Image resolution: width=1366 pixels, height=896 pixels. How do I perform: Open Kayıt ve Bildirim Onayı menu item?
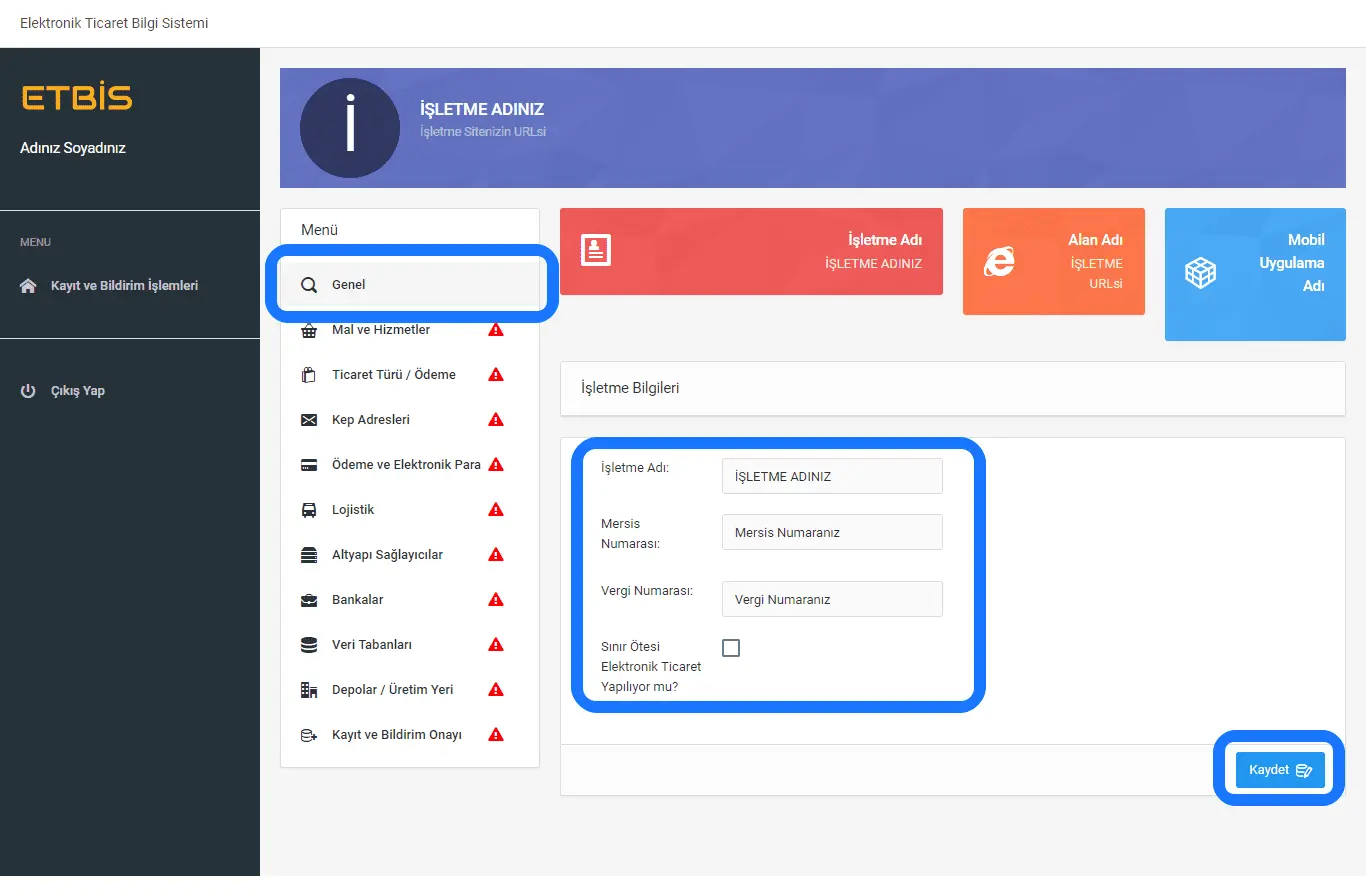coord(396,735)
